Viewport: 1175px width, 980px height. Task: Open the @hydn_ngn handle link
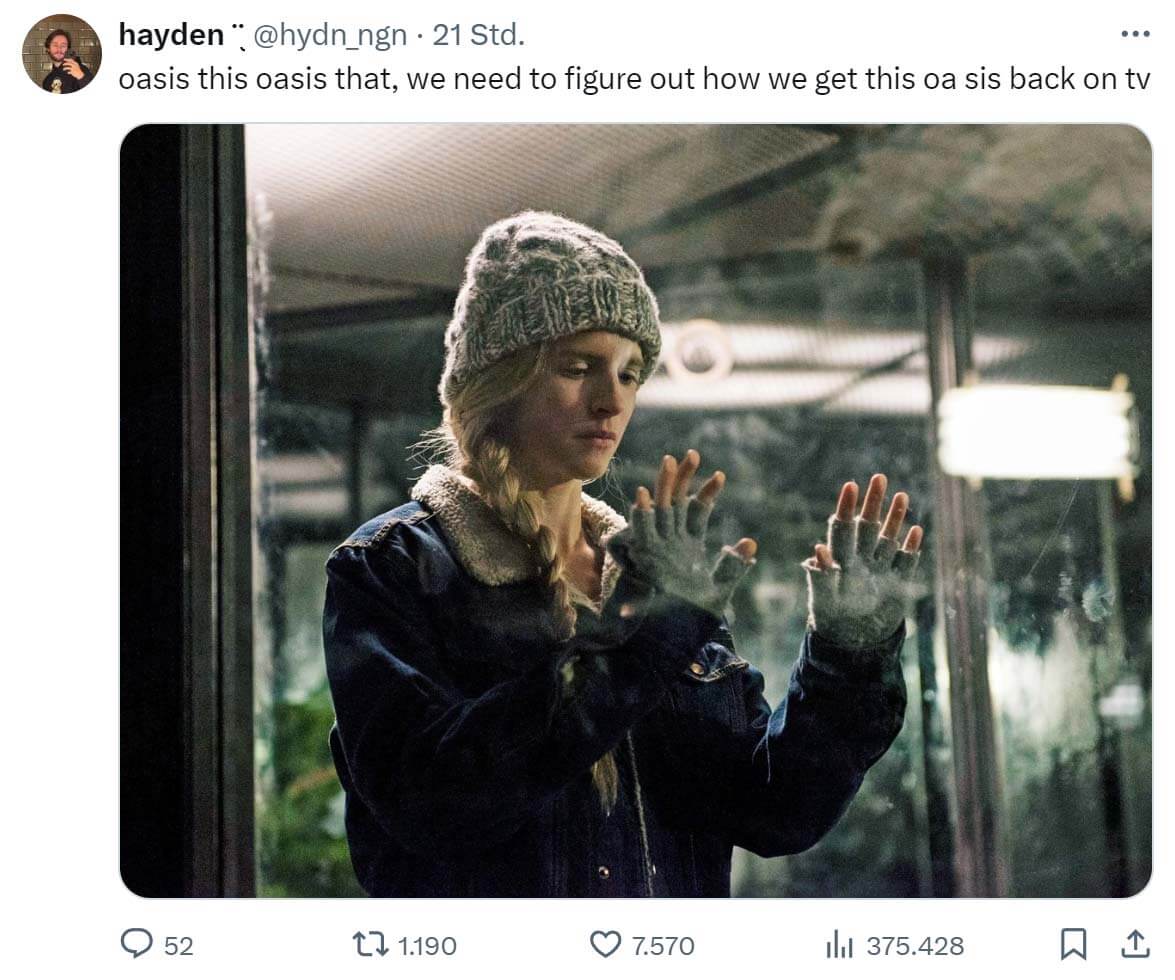point(330,34)
